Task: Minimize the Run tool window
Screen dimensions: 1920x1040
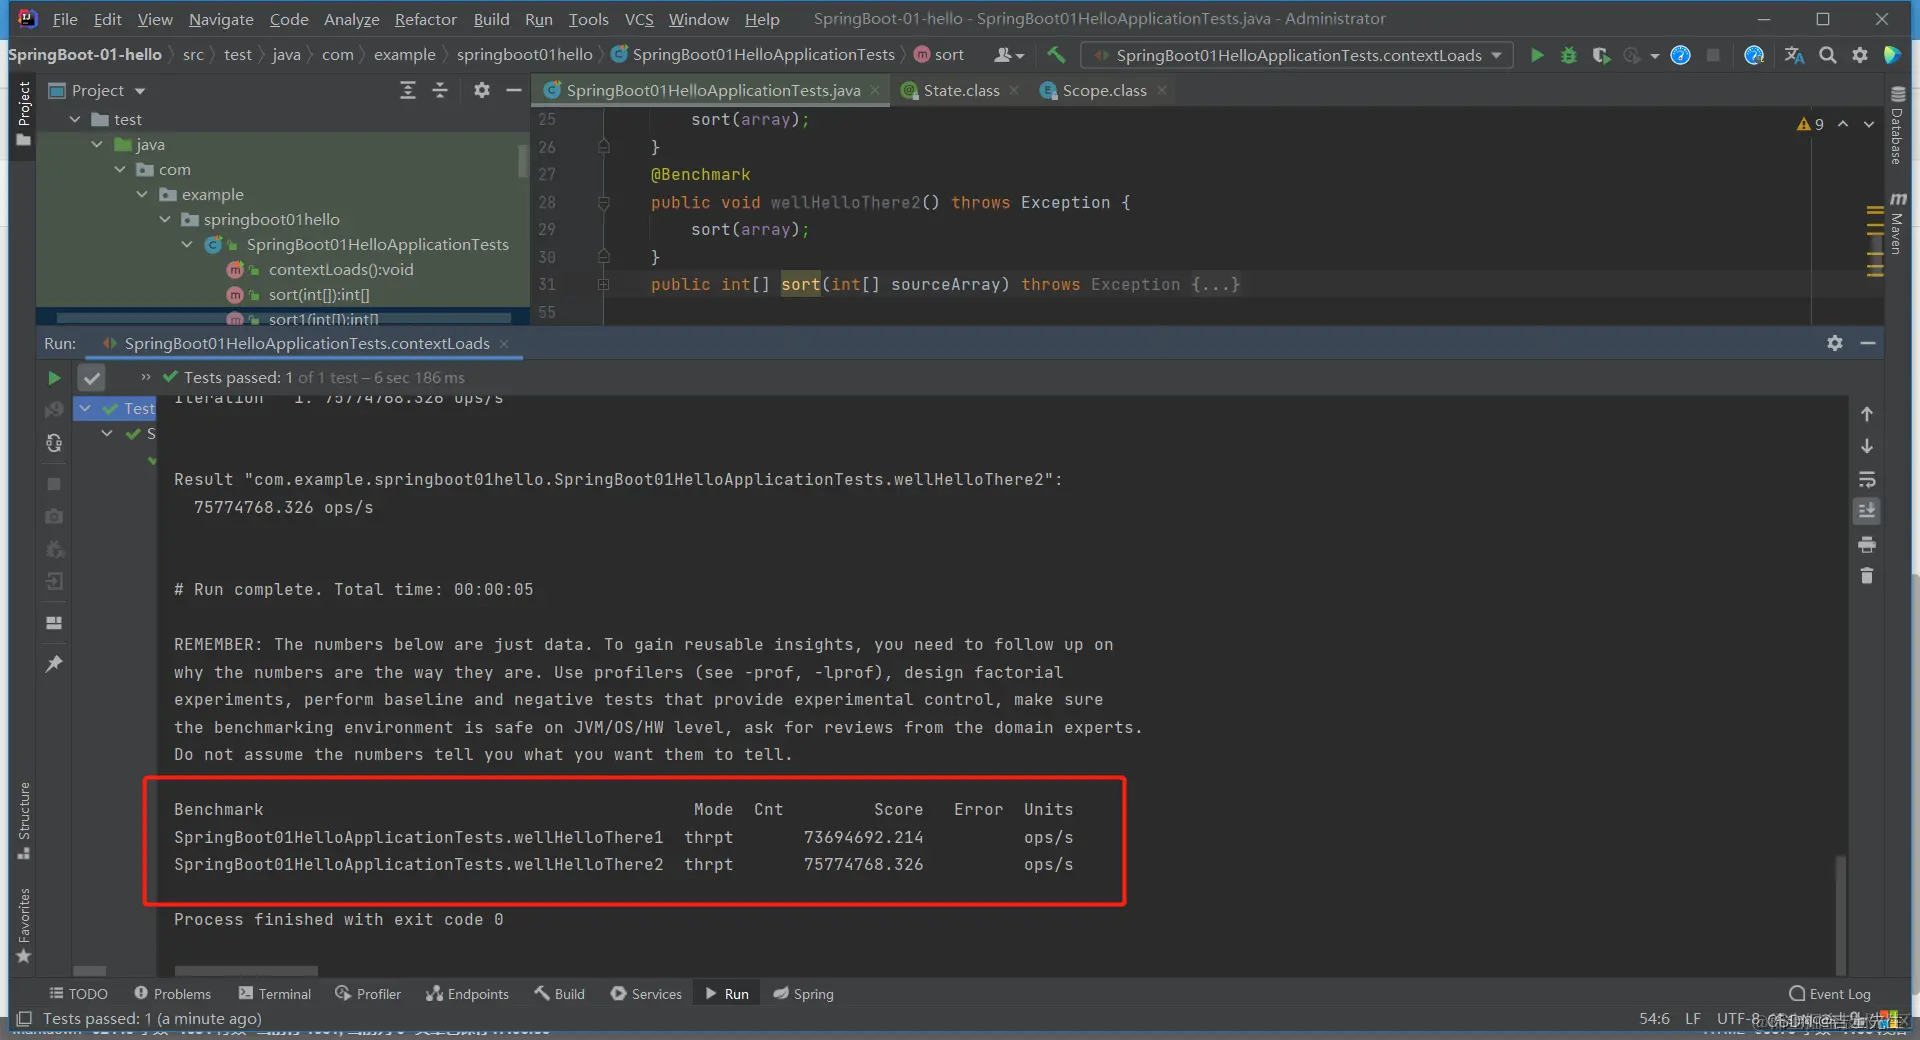Action: (1867, 343)
